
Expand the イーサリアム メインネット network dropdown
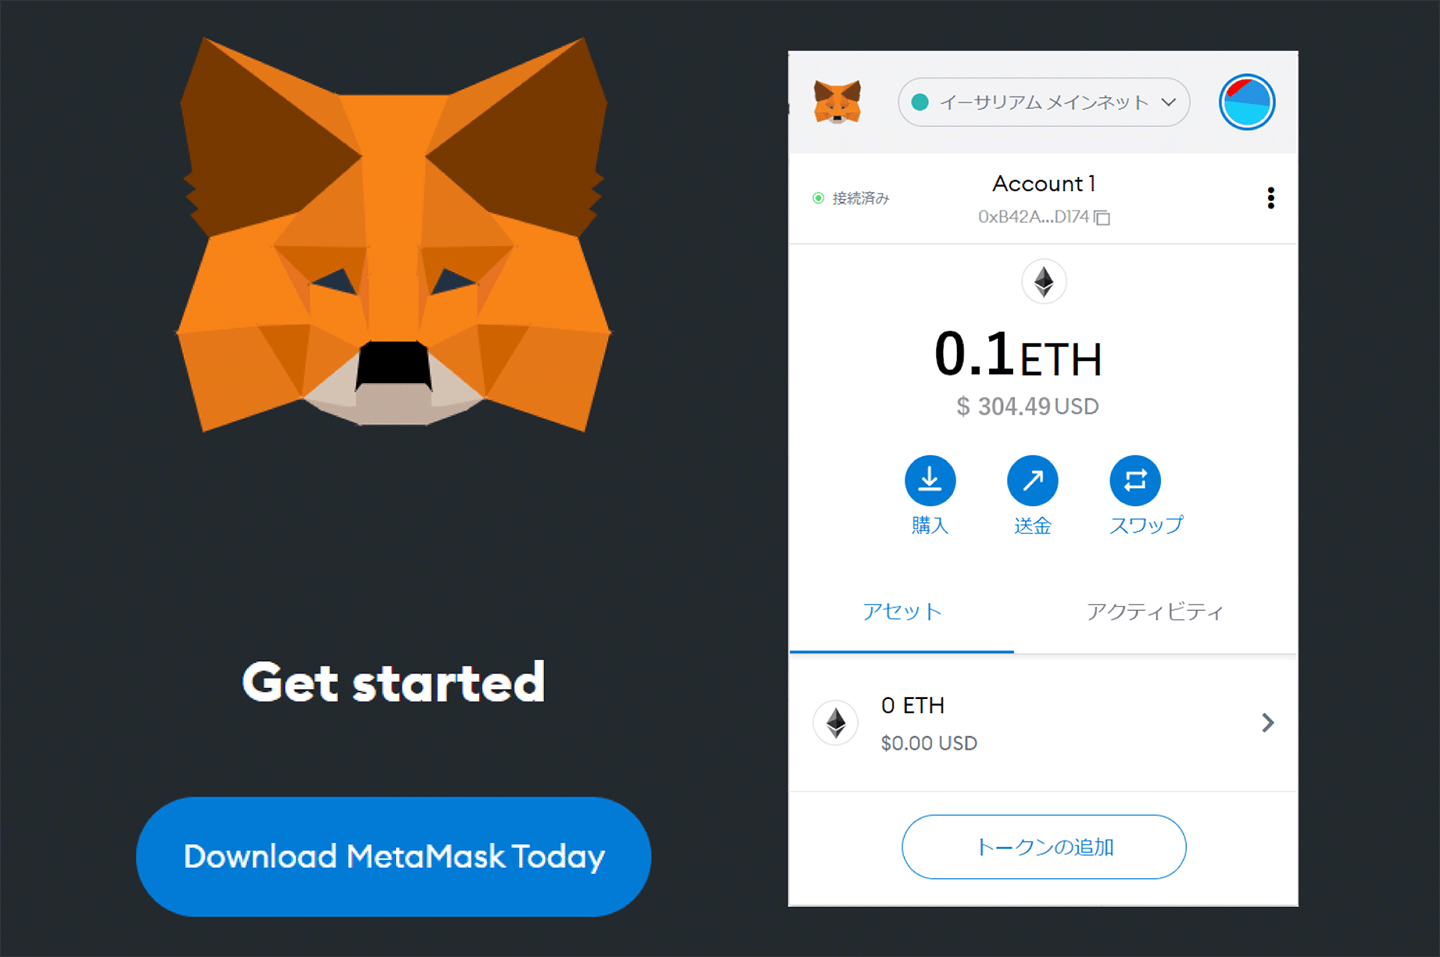click(1044, 102)
